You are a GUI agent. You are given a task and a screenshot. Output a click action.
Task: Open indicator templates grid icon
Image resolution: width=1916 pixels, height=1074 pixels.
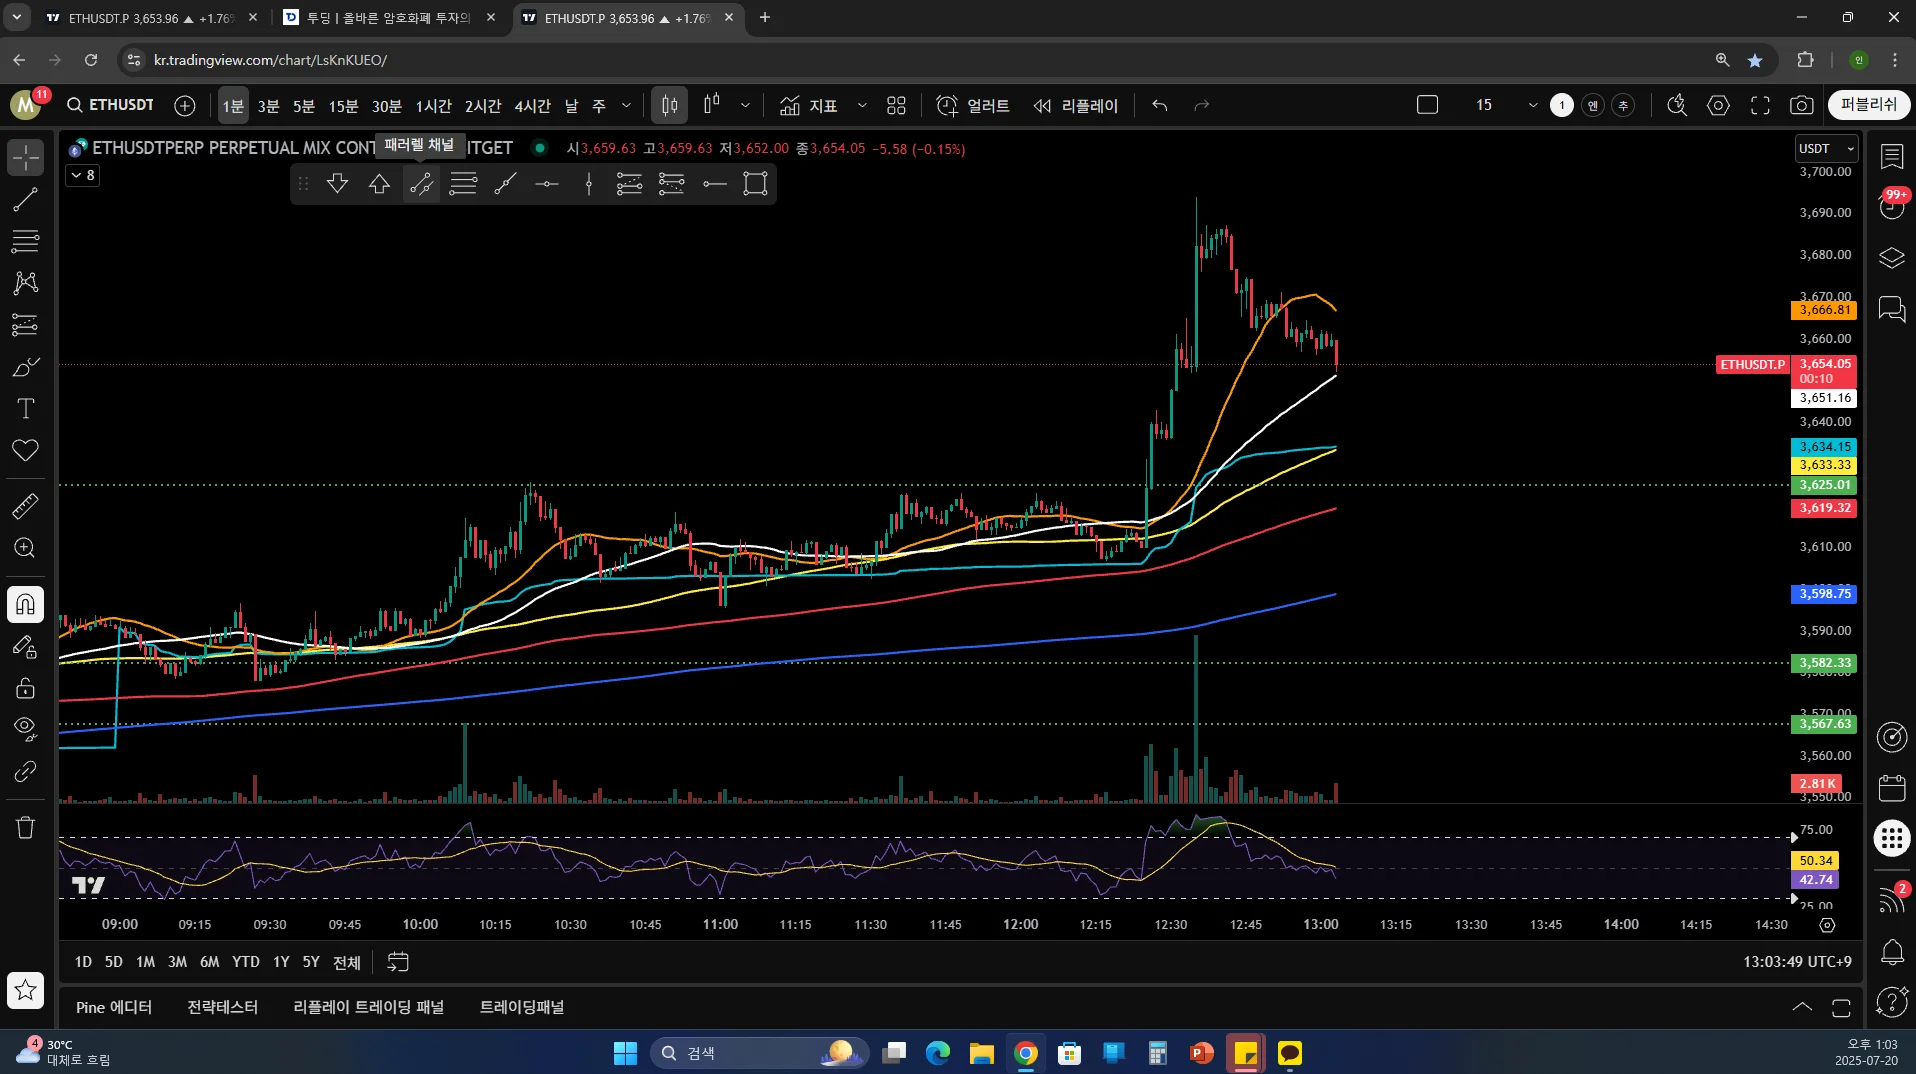tap(896, 105)
